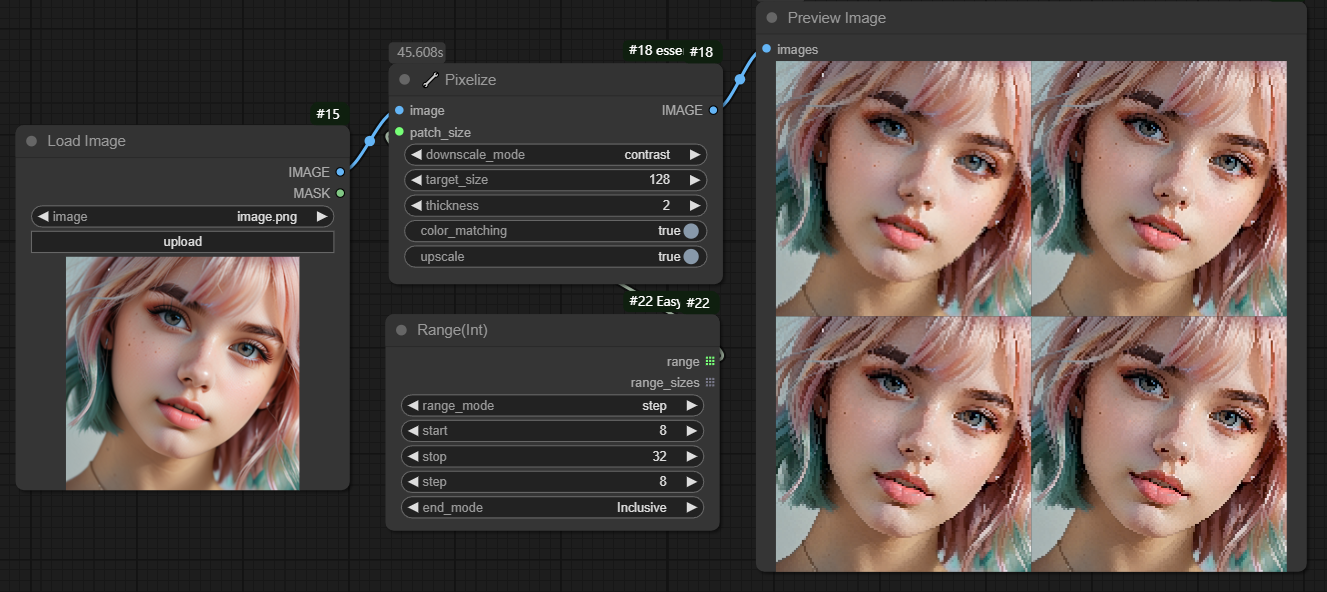Image resolution: width=1327 pixels, height=592 pixels.
Task: Select the top-left preview image thumbnail
Action: (x=903, y=188)
